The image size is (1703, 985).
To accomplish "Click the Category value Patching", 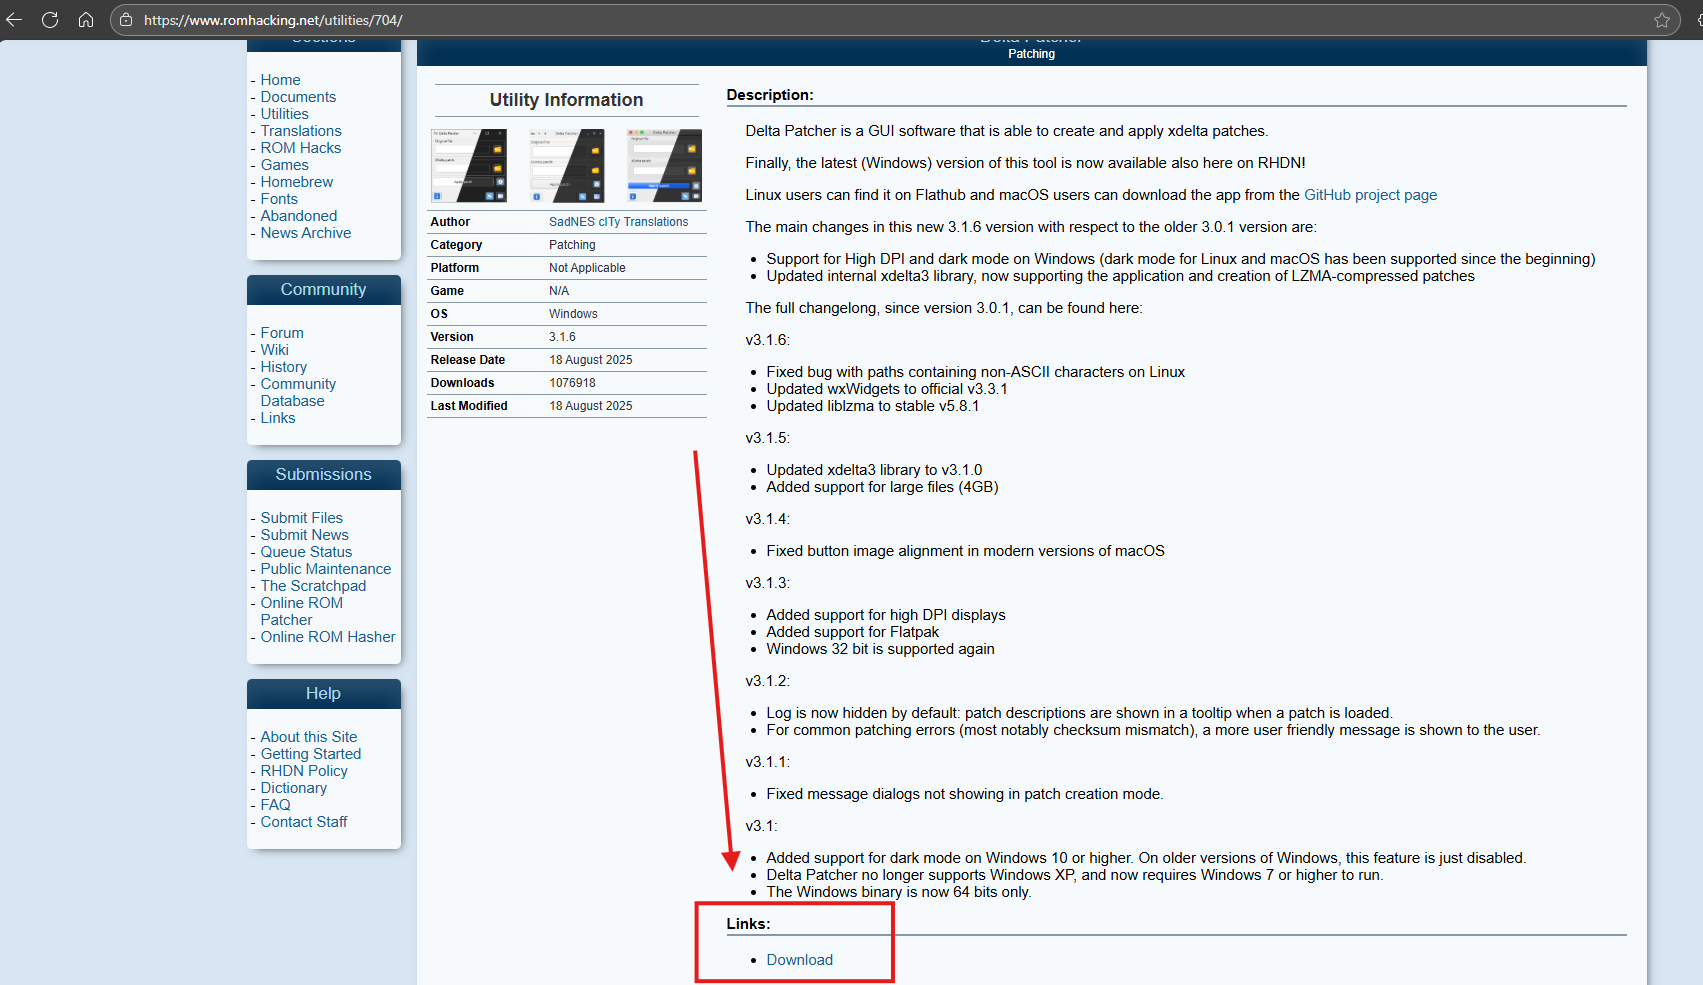I will (x=572, y=245).
